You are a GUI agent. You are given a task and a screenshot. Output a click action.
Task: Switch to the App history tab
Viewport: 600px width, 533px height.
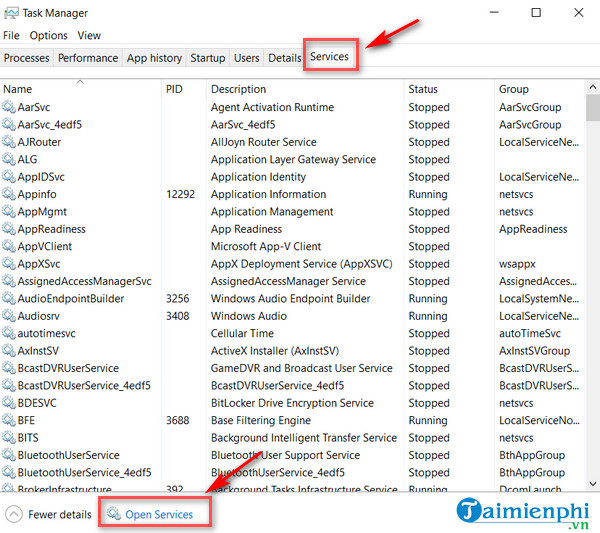(x=154, y=58)
